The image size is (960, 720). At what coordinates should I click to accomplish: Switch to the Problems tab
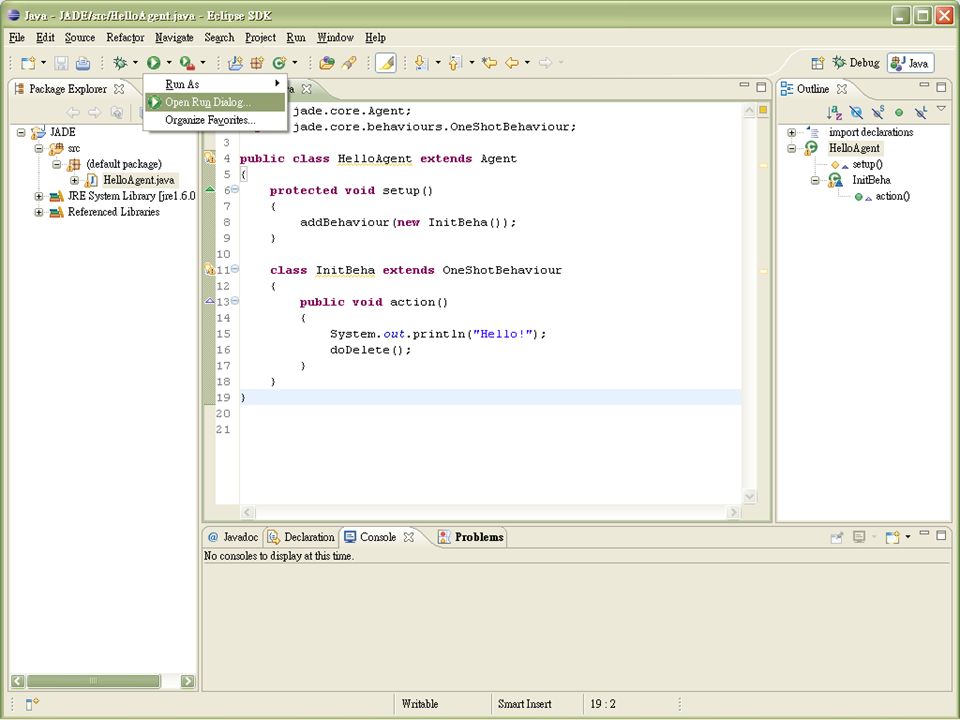coord(471,537)
